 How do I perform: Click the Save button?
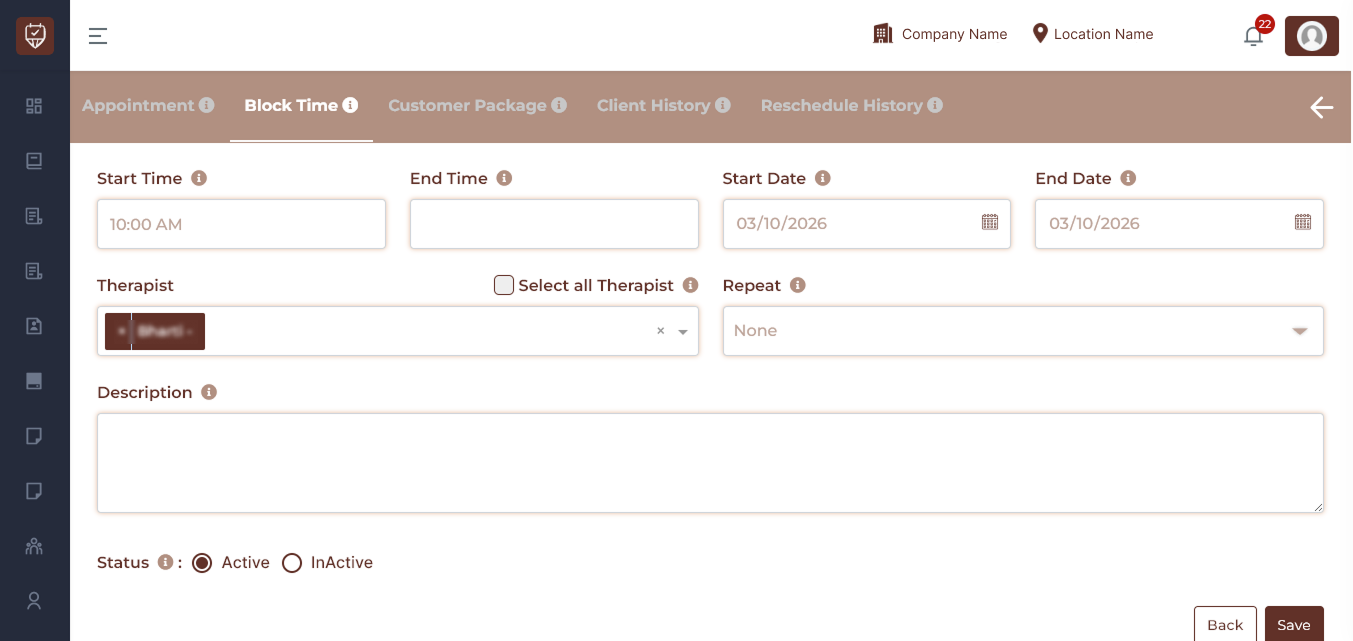(x=1293, y=624)
